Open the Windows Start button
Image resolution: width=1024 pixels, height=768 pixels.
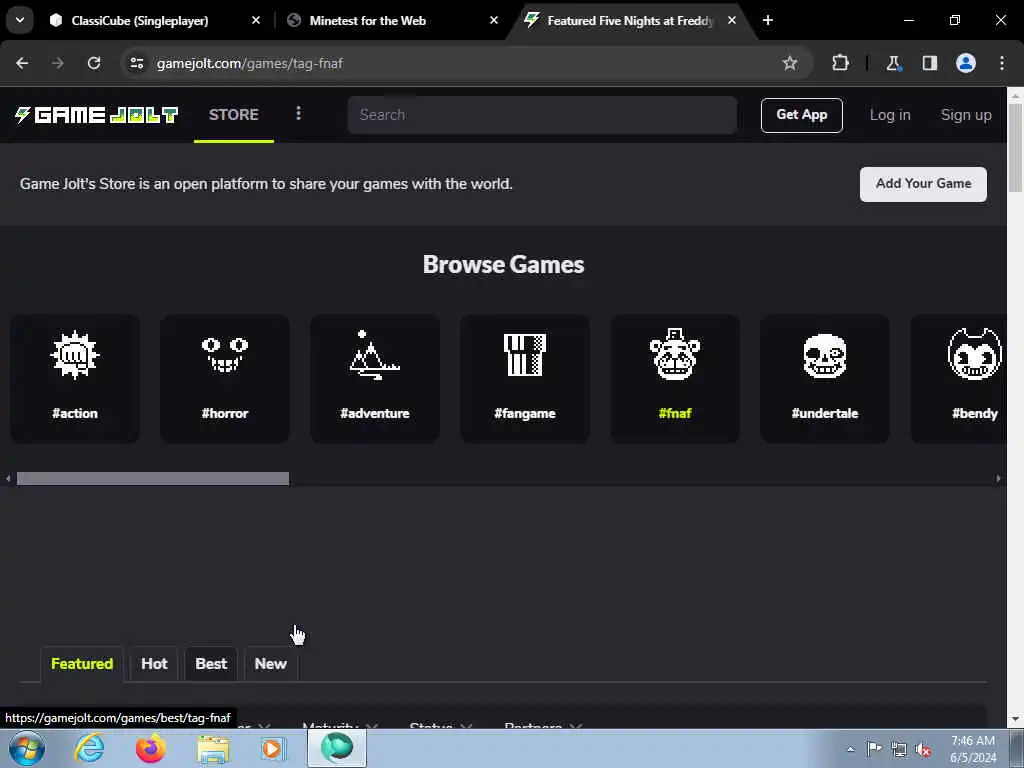coord(27,749)
